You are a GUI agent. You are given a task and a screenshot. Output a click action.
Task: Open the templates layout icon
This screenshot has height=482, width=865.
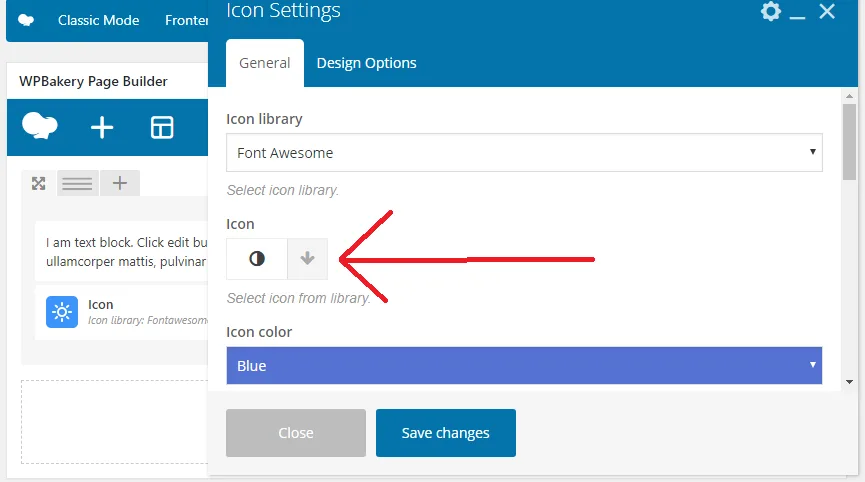162,127
